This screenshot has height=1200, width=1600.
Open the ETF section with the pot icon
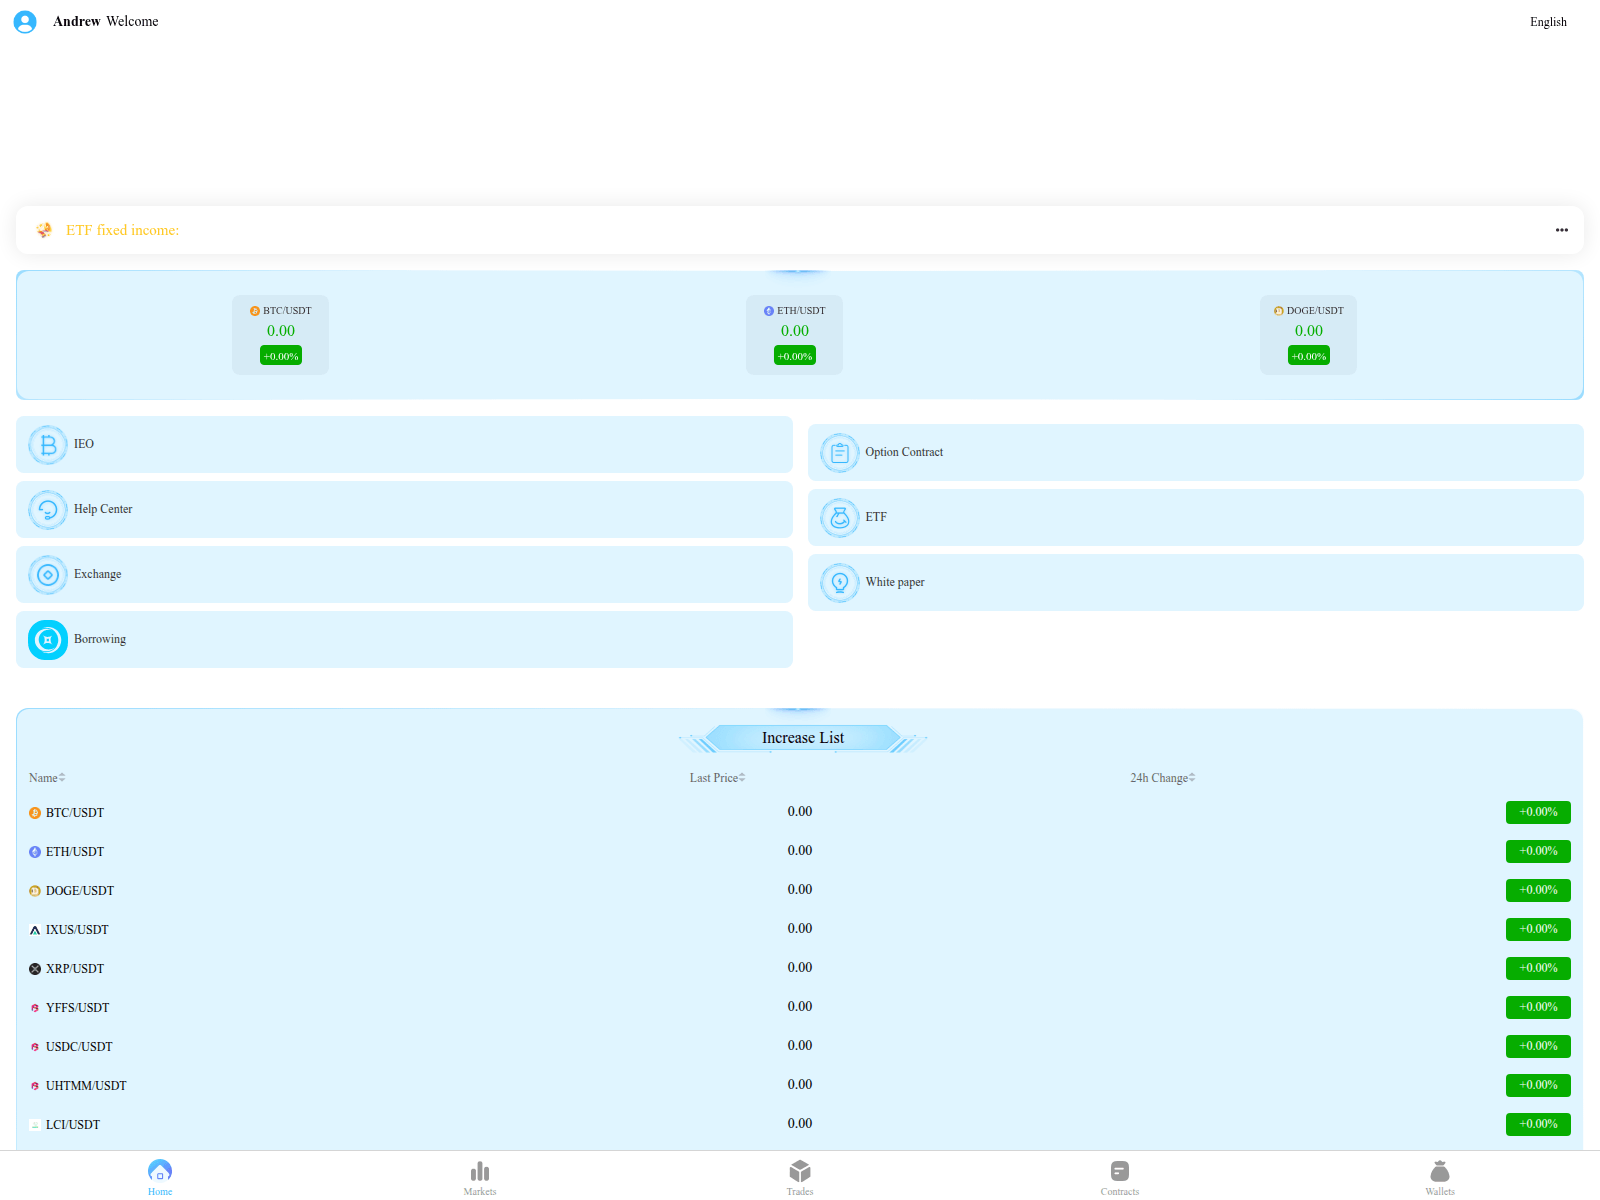coord(840,517)
